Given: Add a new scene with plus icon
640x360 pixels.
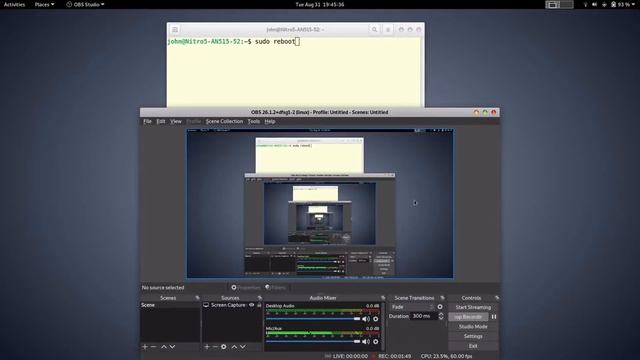Looking at the screenshot, I should 145,347.
